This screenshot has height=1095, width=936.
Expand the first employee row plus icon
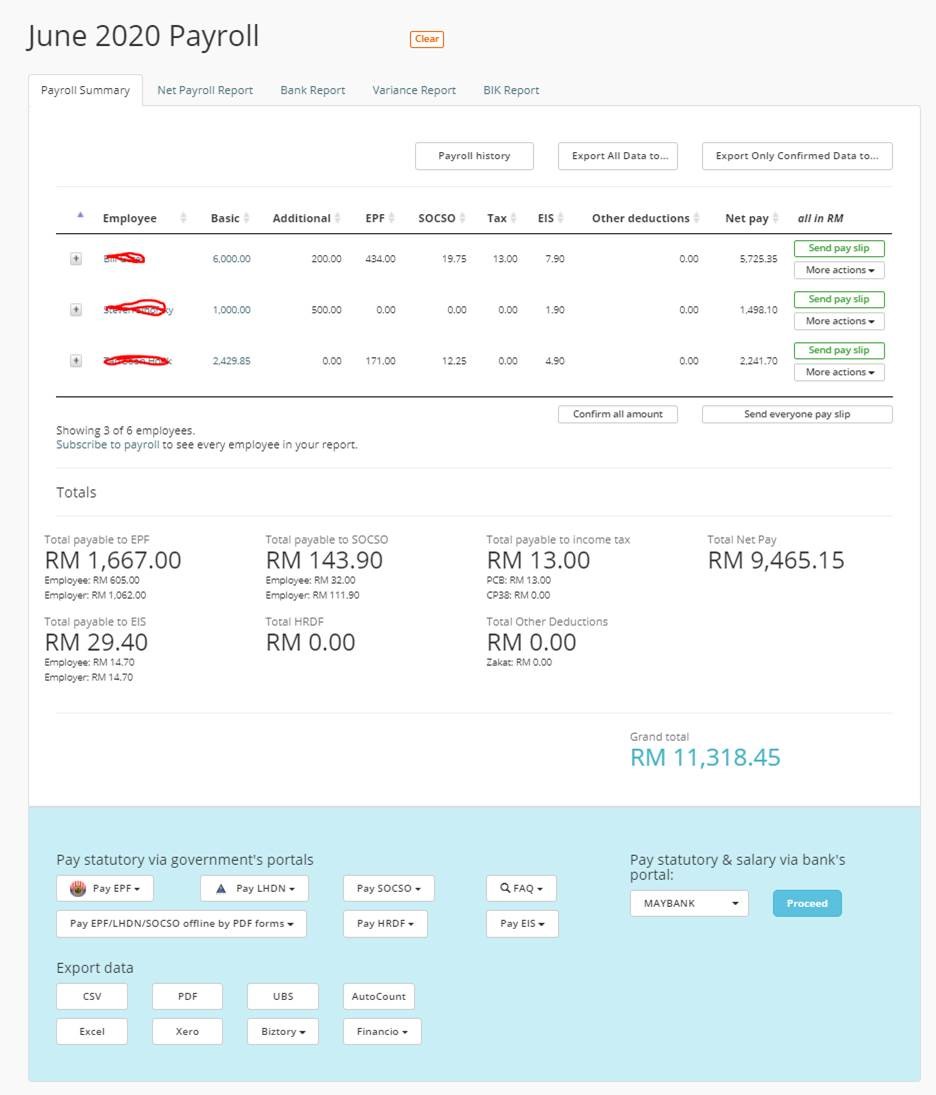click(75, 259)
